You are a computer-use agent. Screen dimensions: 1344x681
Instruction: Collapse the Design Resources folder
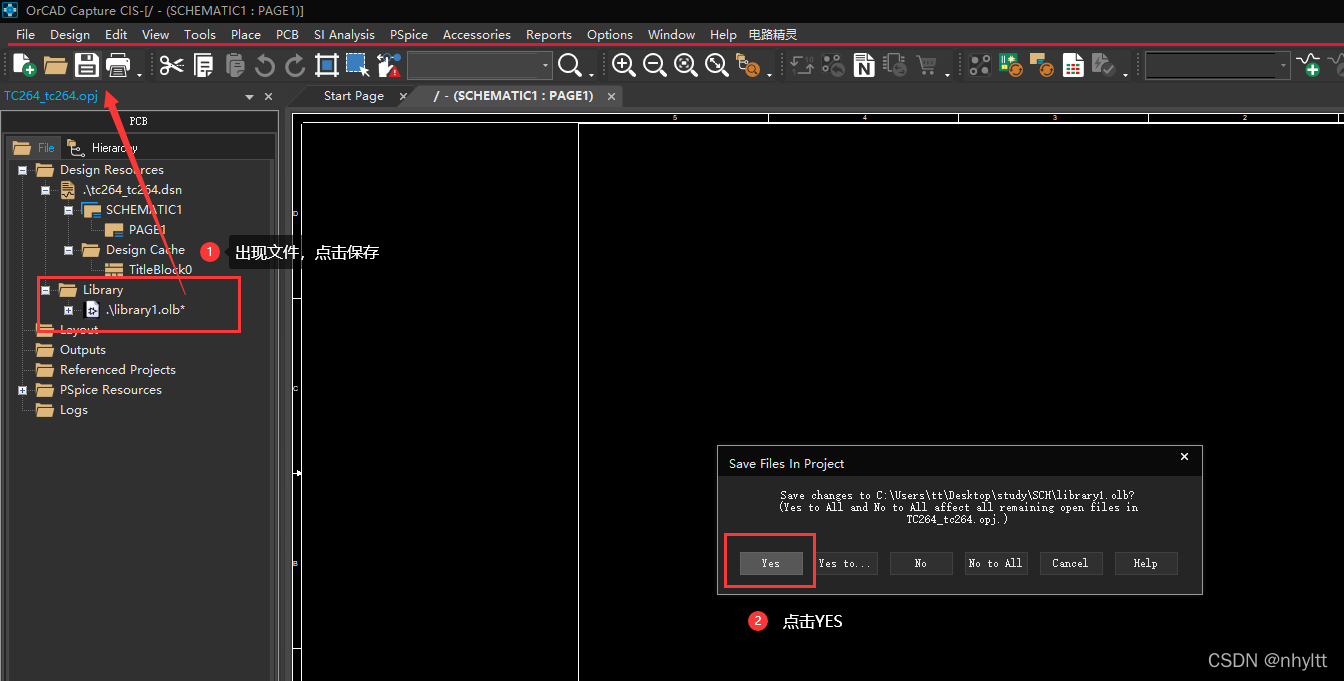click(x=22, y=170)
